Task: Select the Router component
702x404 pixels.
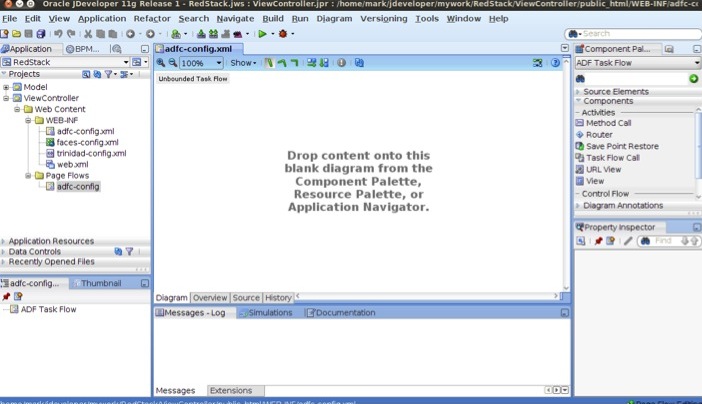Action: pyautogui.click(x=598, y=134)
